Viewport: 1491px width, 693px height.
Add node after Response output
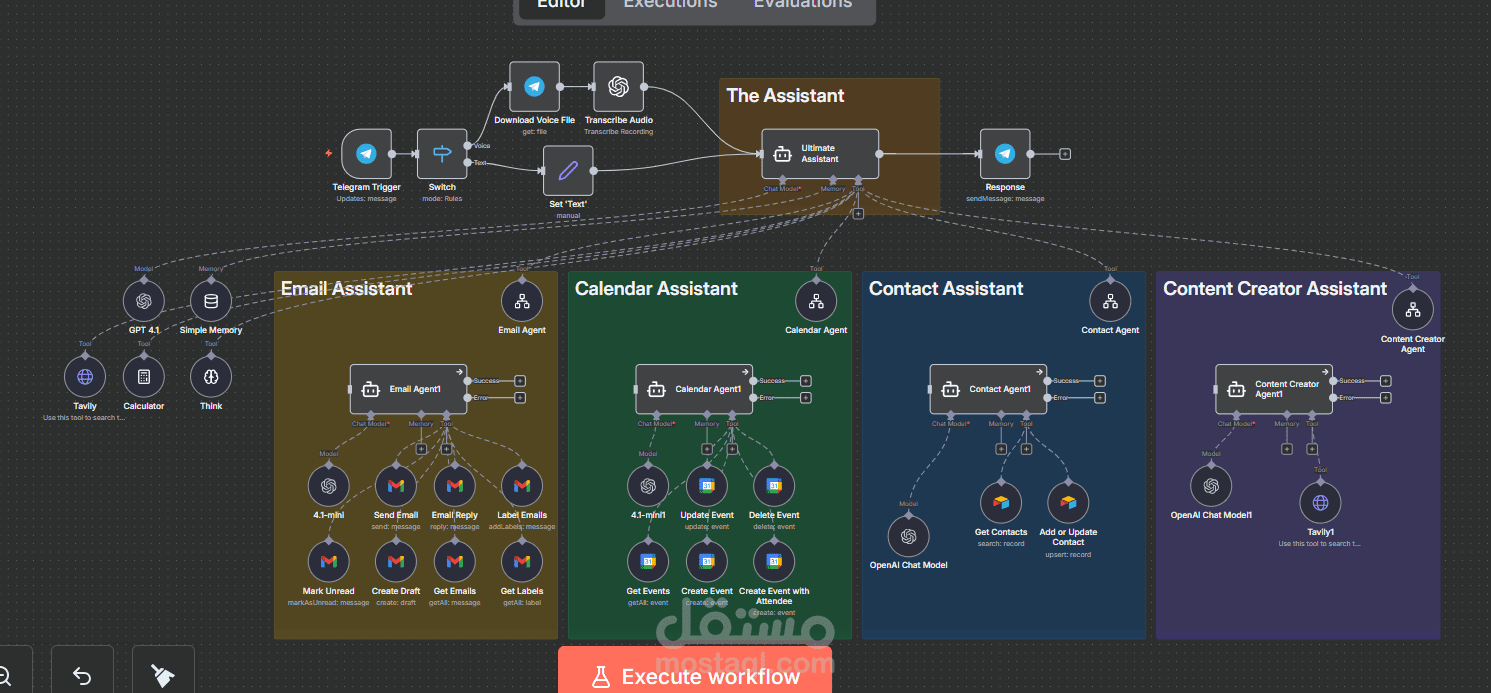tap(1065, 154)
